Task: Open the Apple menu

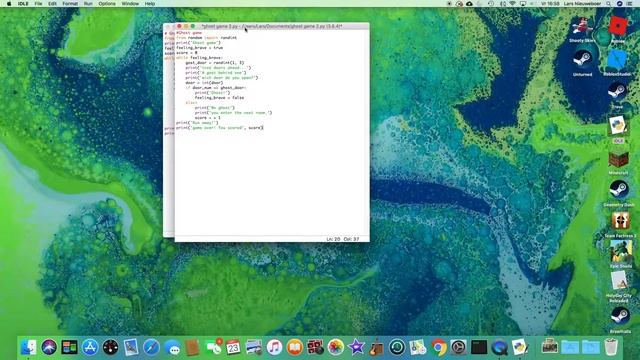Action: point(9,4)
